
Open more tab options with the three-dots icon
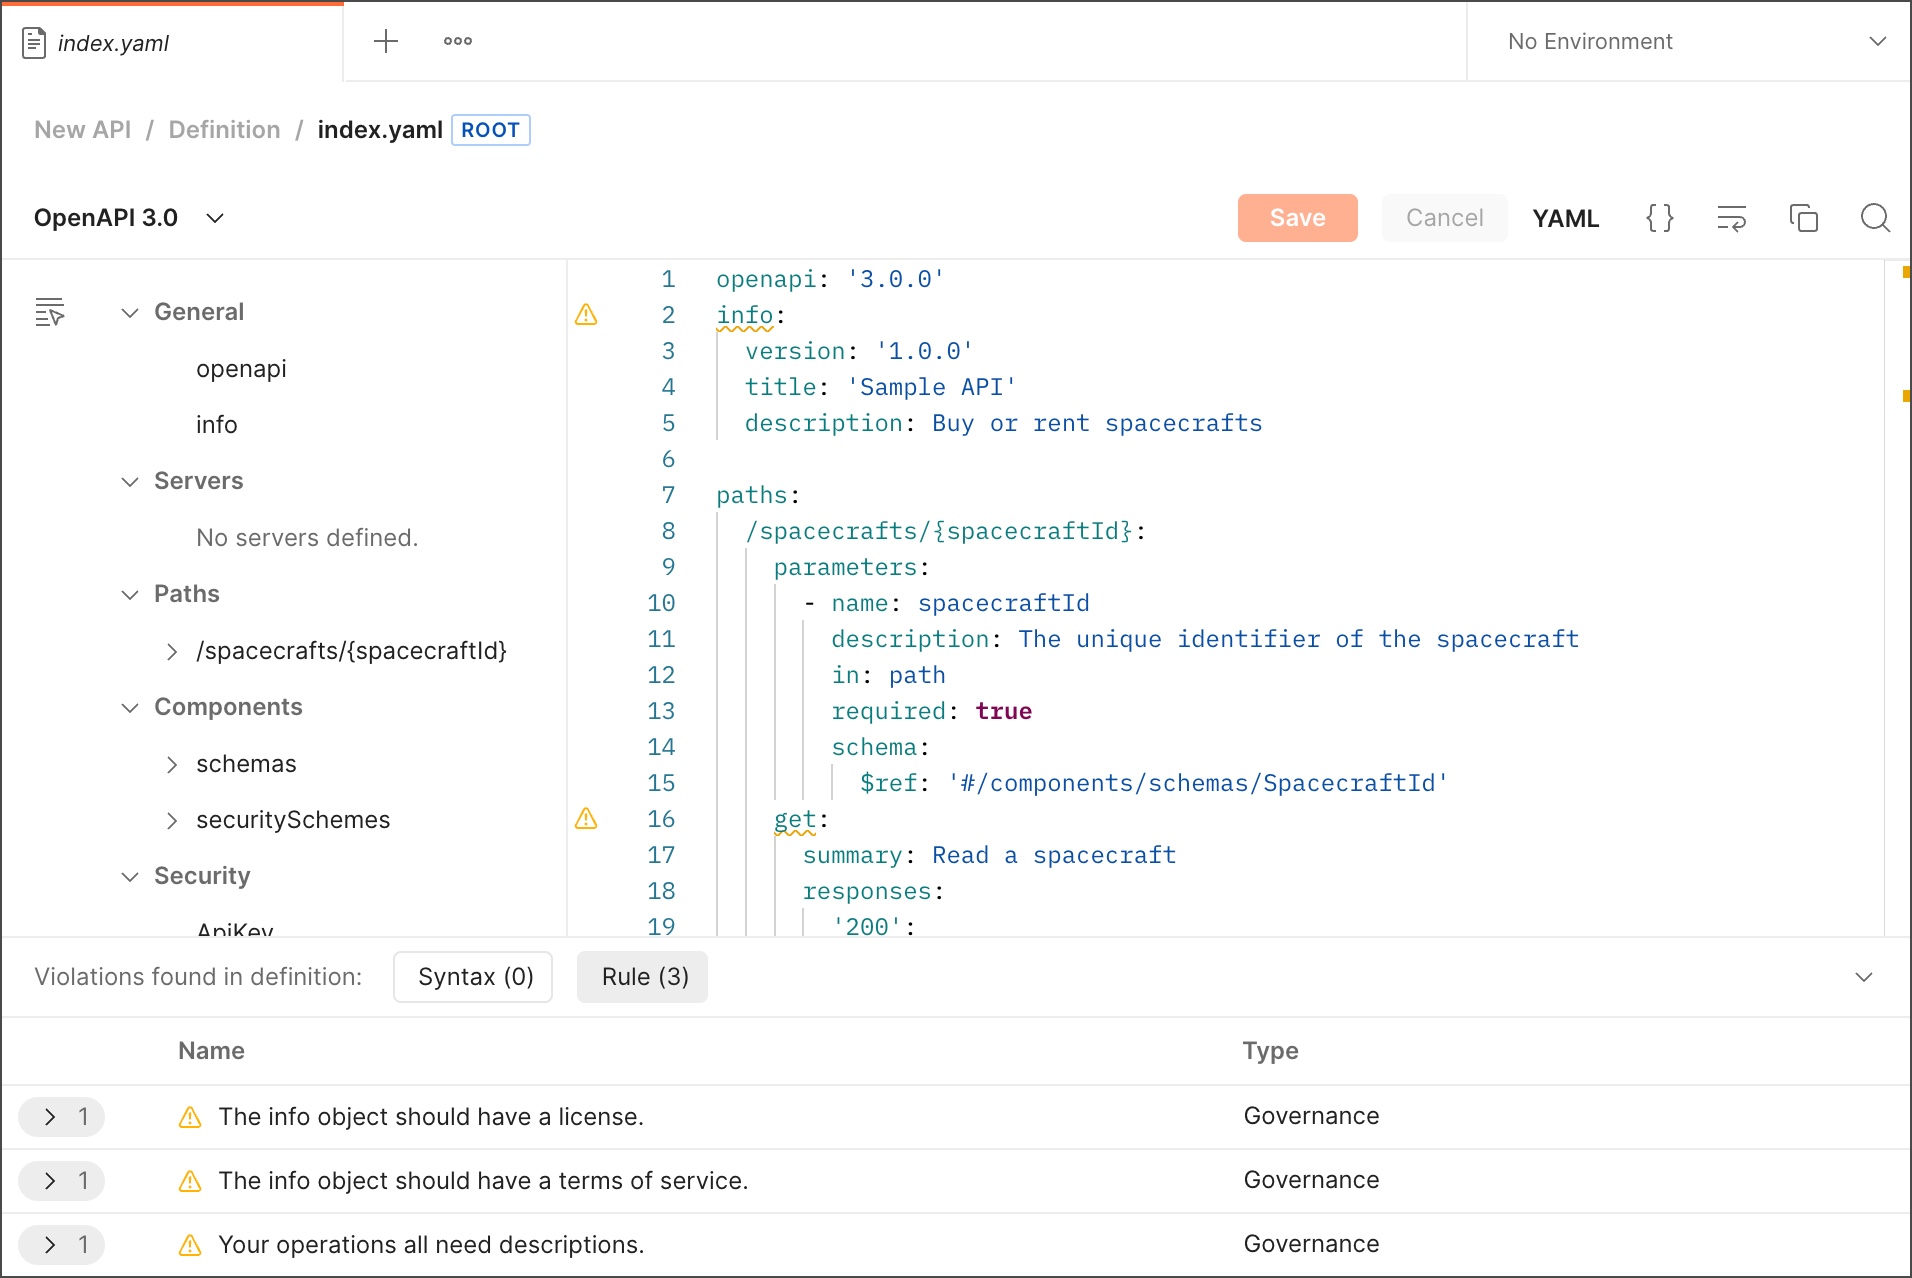coord(458,41)
